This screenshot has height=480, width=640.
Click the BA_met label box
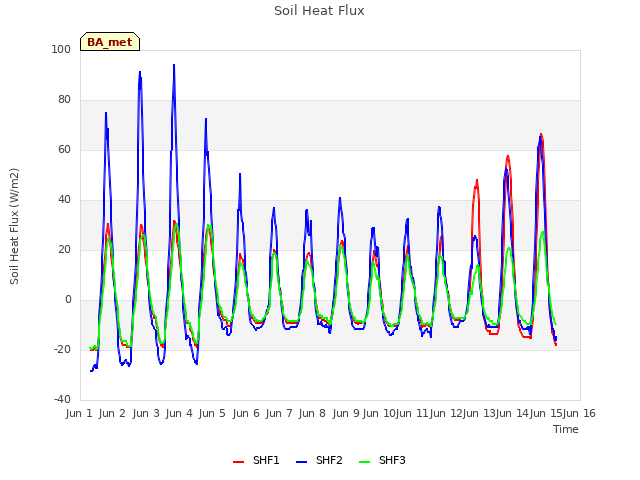[110, 42]
